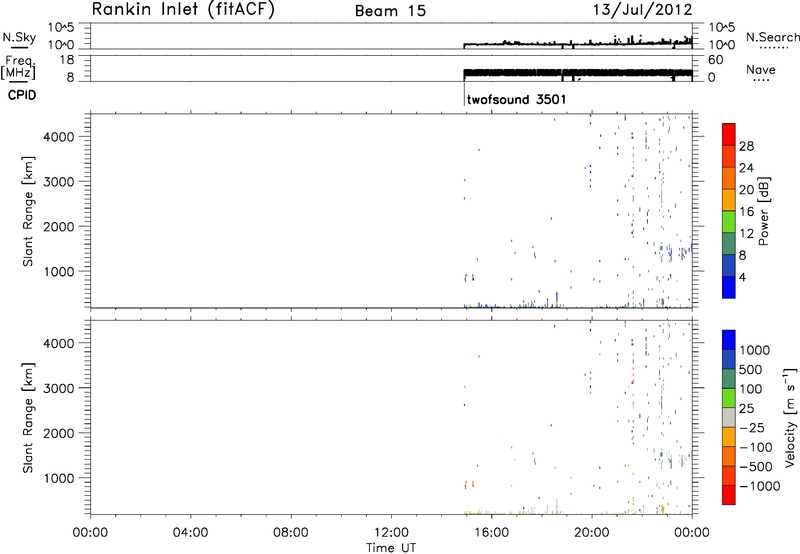Click 'Slant Range [km]' label of the Velocity panel
This screenshot has height=554, width=800.
tap(28, 418)
